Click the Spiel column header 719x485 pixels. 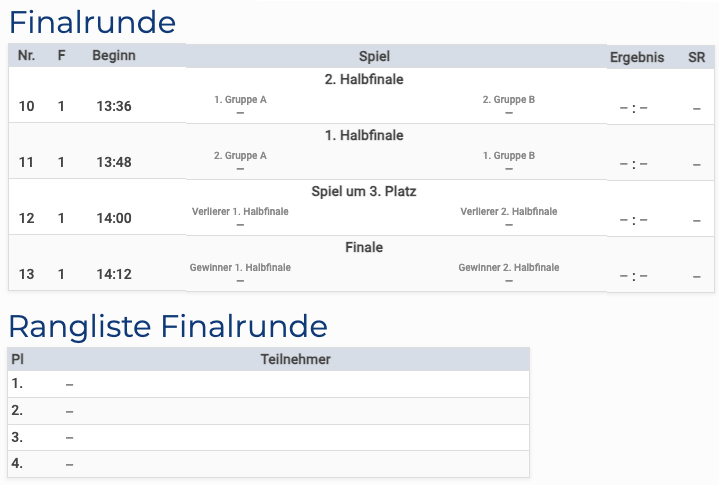pos(374,57)
